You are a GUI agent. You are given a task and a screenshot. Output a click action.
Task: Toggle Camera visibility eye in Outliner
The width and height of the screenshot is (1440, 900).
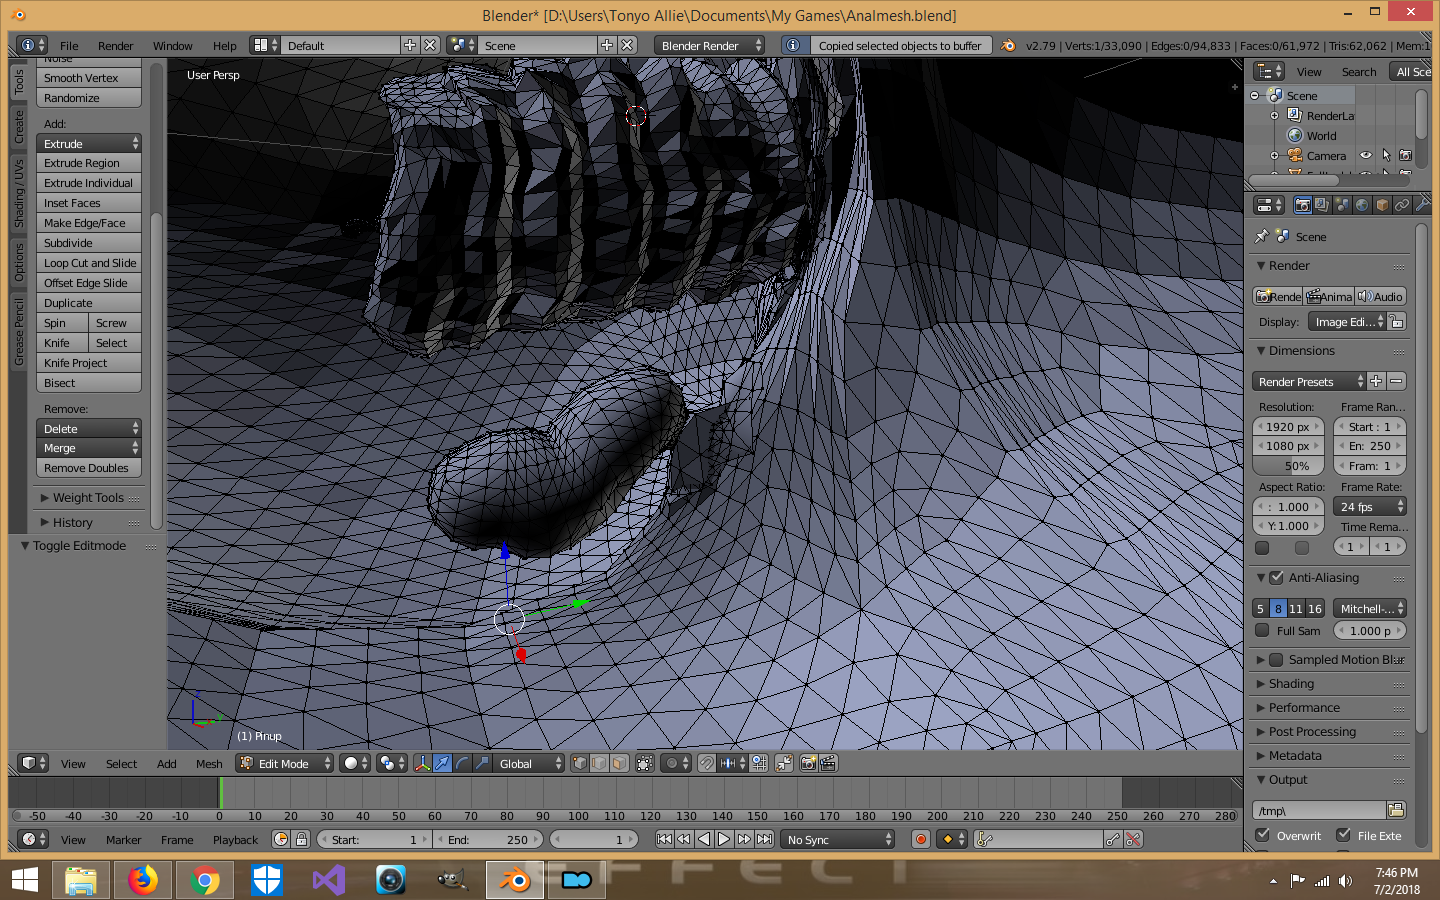click(1367, 155)
